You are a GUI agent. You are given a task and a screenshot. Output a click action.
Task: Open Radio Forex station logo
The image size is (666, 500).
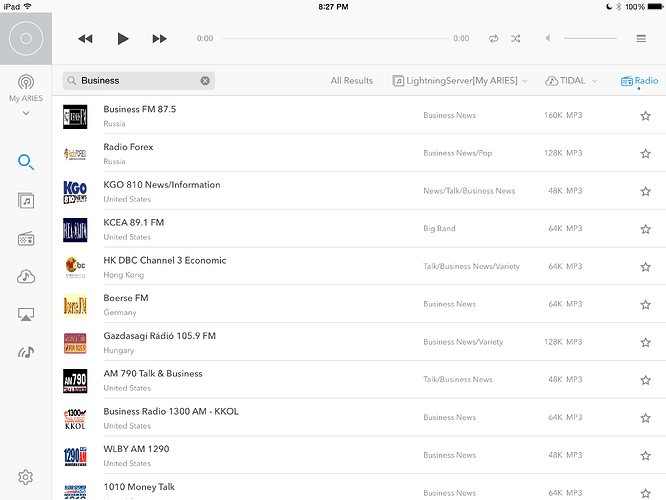[75, 154]
